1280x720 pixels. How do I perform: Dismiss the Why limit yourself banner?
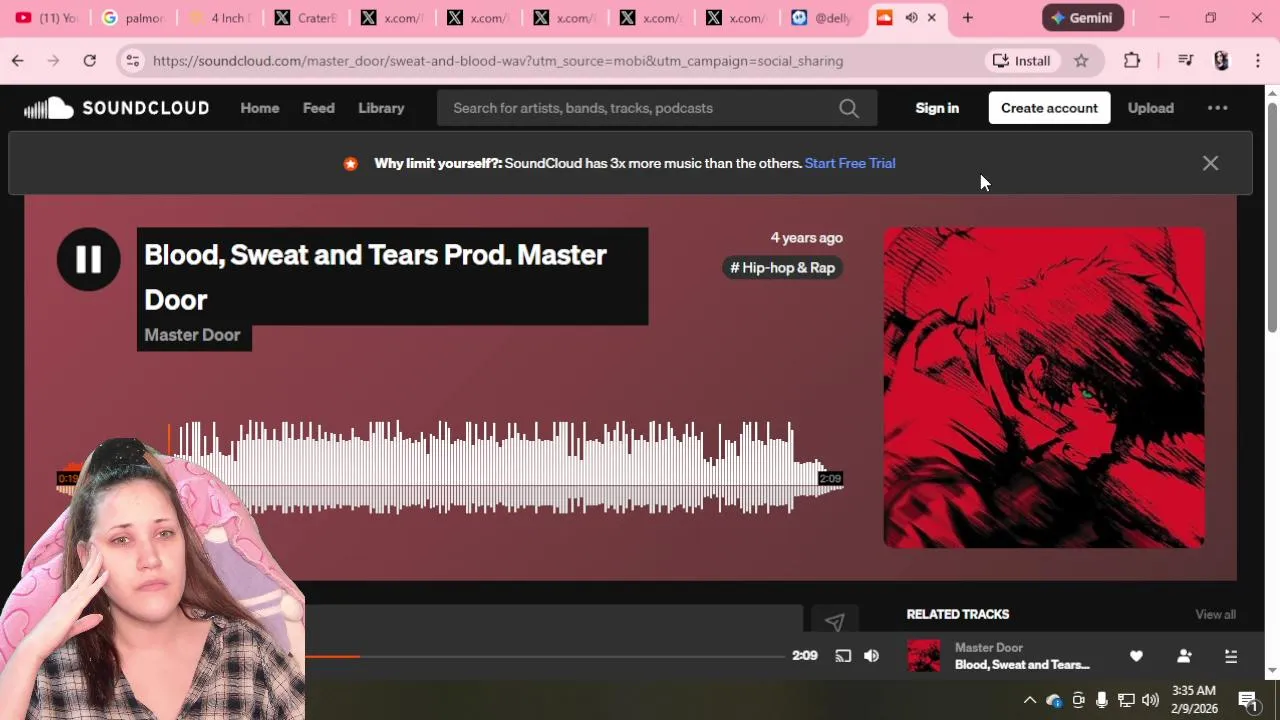[1210, 163]
